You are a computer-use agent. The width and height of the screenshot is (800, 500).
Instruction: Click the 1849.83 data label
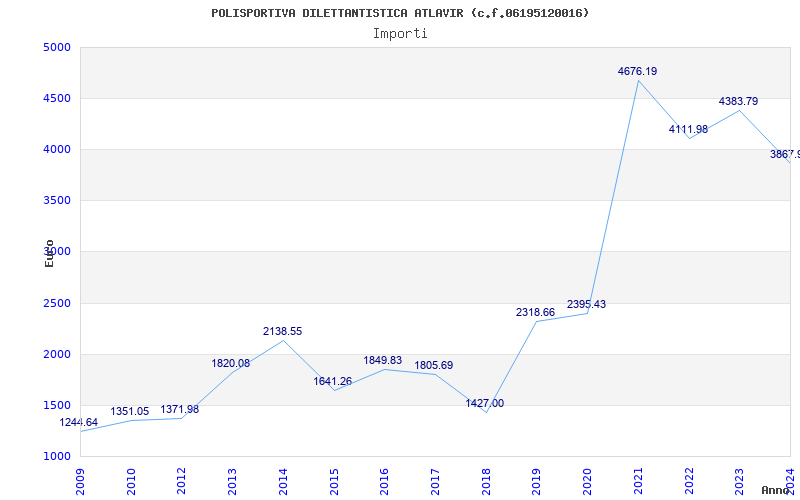point(383,361)
